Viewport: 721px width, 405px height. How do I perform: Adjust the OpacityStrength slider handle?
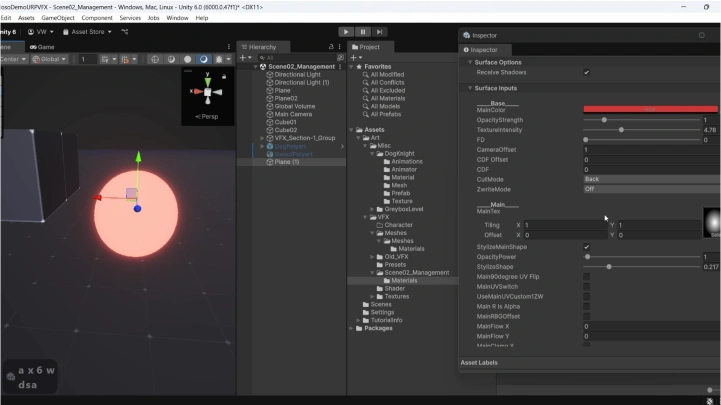[604, 120]
